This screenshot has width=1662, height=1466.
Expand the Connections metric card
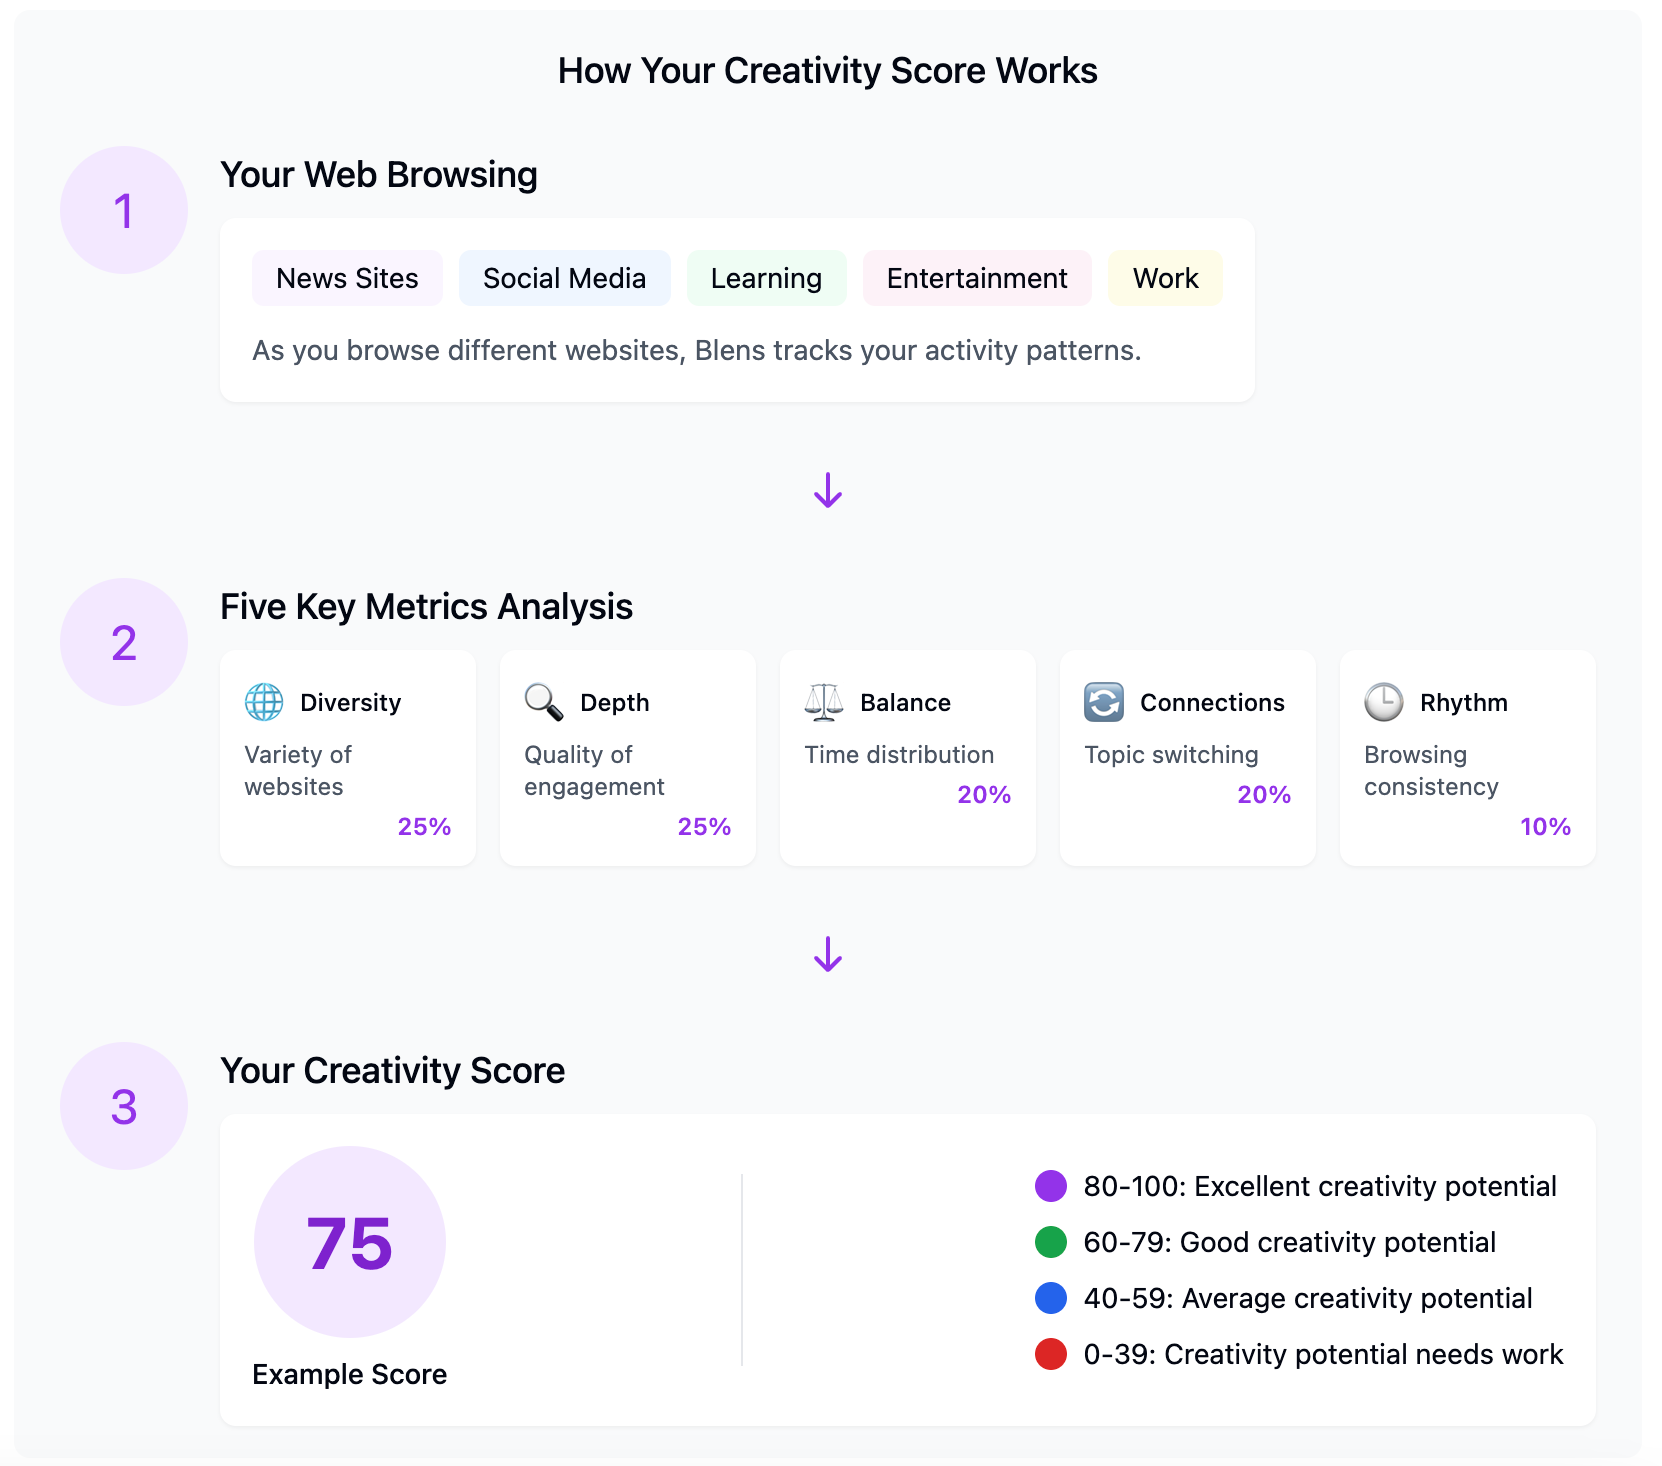(x=1187, y=758)
